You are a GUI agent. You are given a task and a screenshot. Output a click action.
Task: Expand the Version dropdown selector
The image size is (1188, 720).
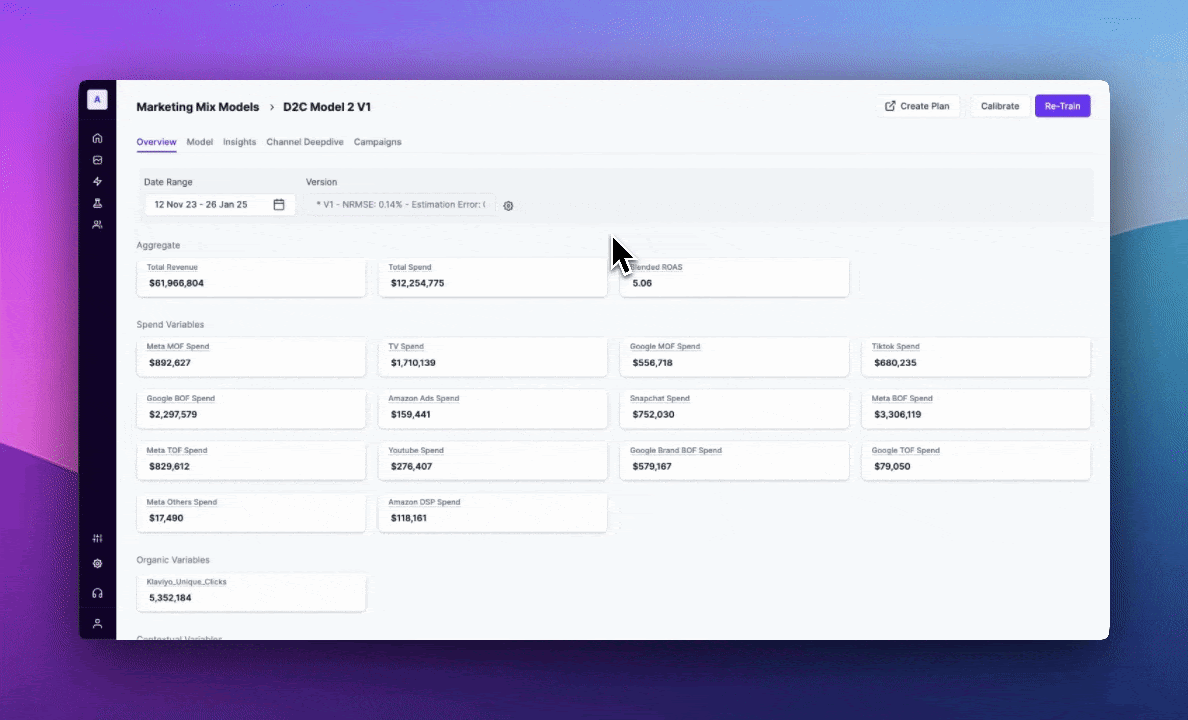point(400,205)
